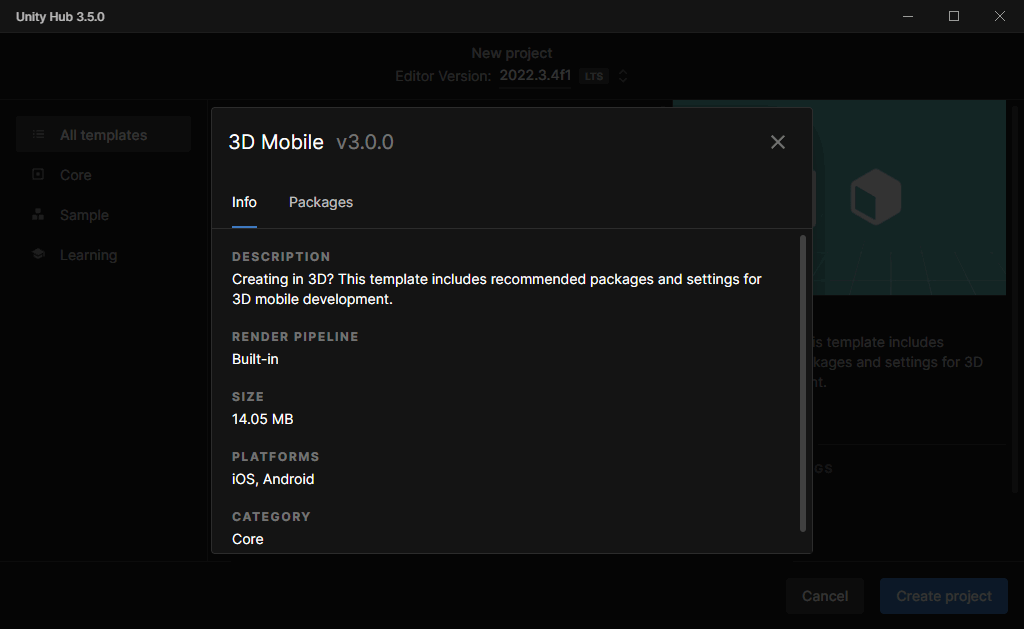Click the Core category icon

click(x=40, y=174)
